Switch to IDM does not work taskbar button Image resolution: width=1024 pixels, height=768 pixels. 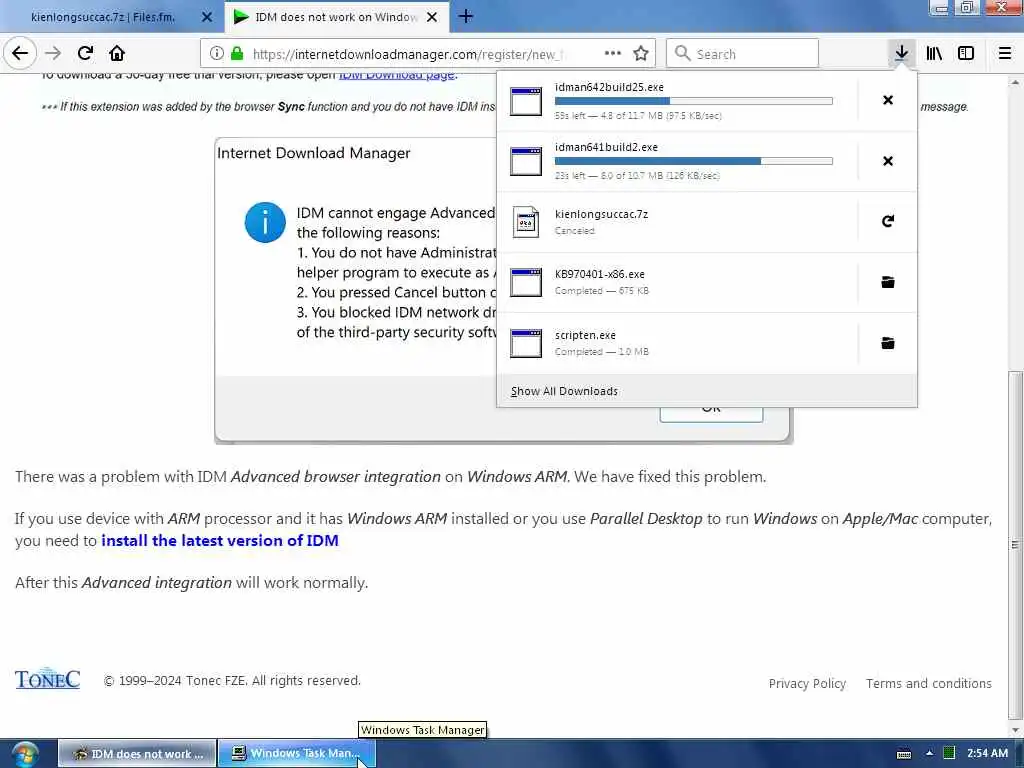[x=138, y=754]
